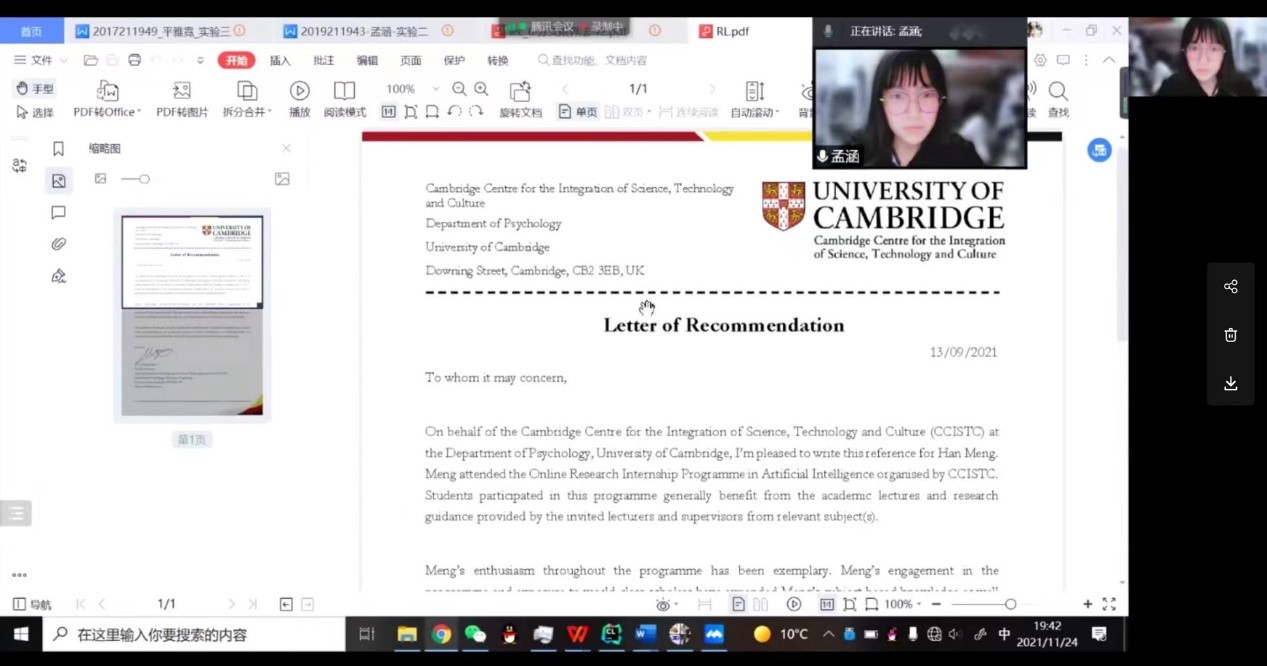1267x666 pixels.
Task: Click the translate icon on left edge
Action: [x=19, y=166]
